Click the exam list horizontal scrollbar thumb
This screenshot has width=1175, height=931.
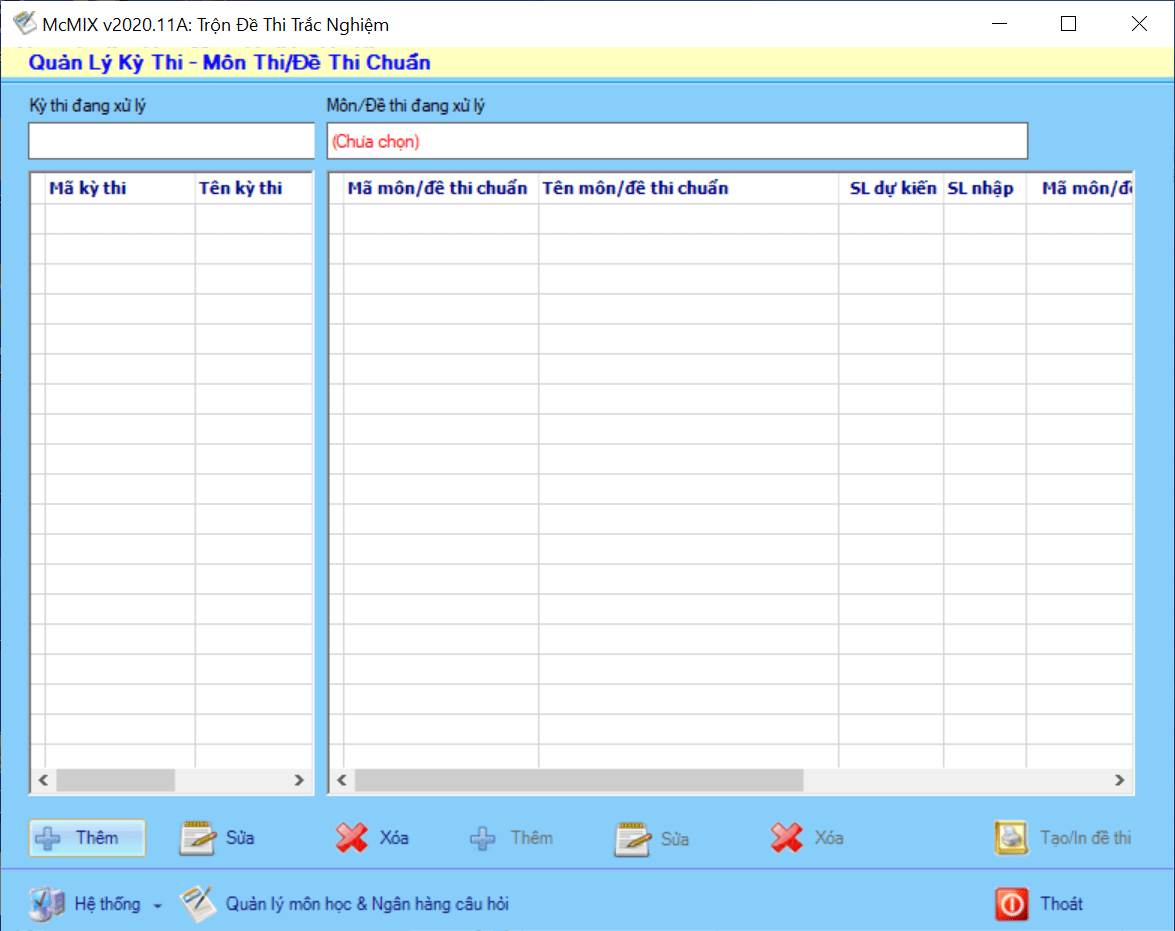point(115,780)
